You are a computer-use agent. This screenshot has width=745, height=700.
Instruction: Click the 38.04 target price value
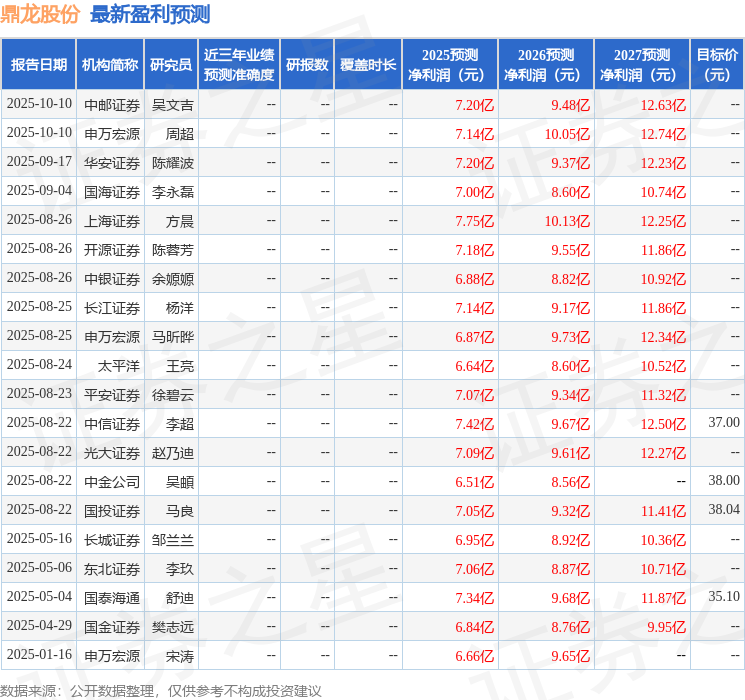pos(723,510)
